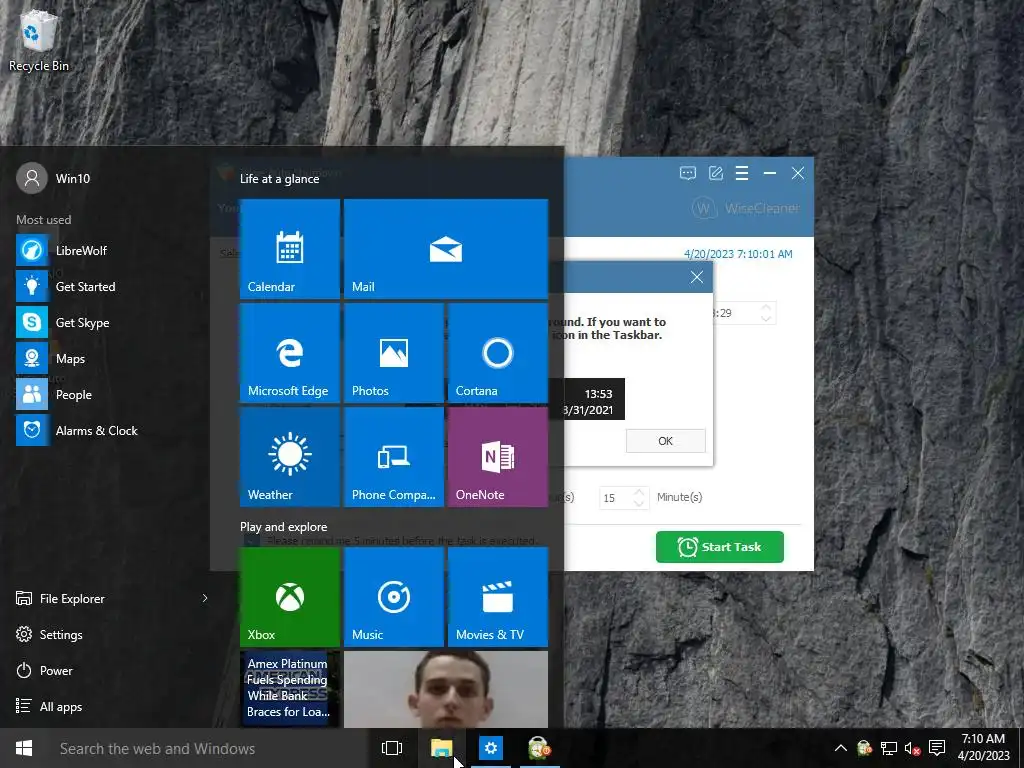
Task: Click Wise Auto Shutdown tray icon
Action: (865, 748)
